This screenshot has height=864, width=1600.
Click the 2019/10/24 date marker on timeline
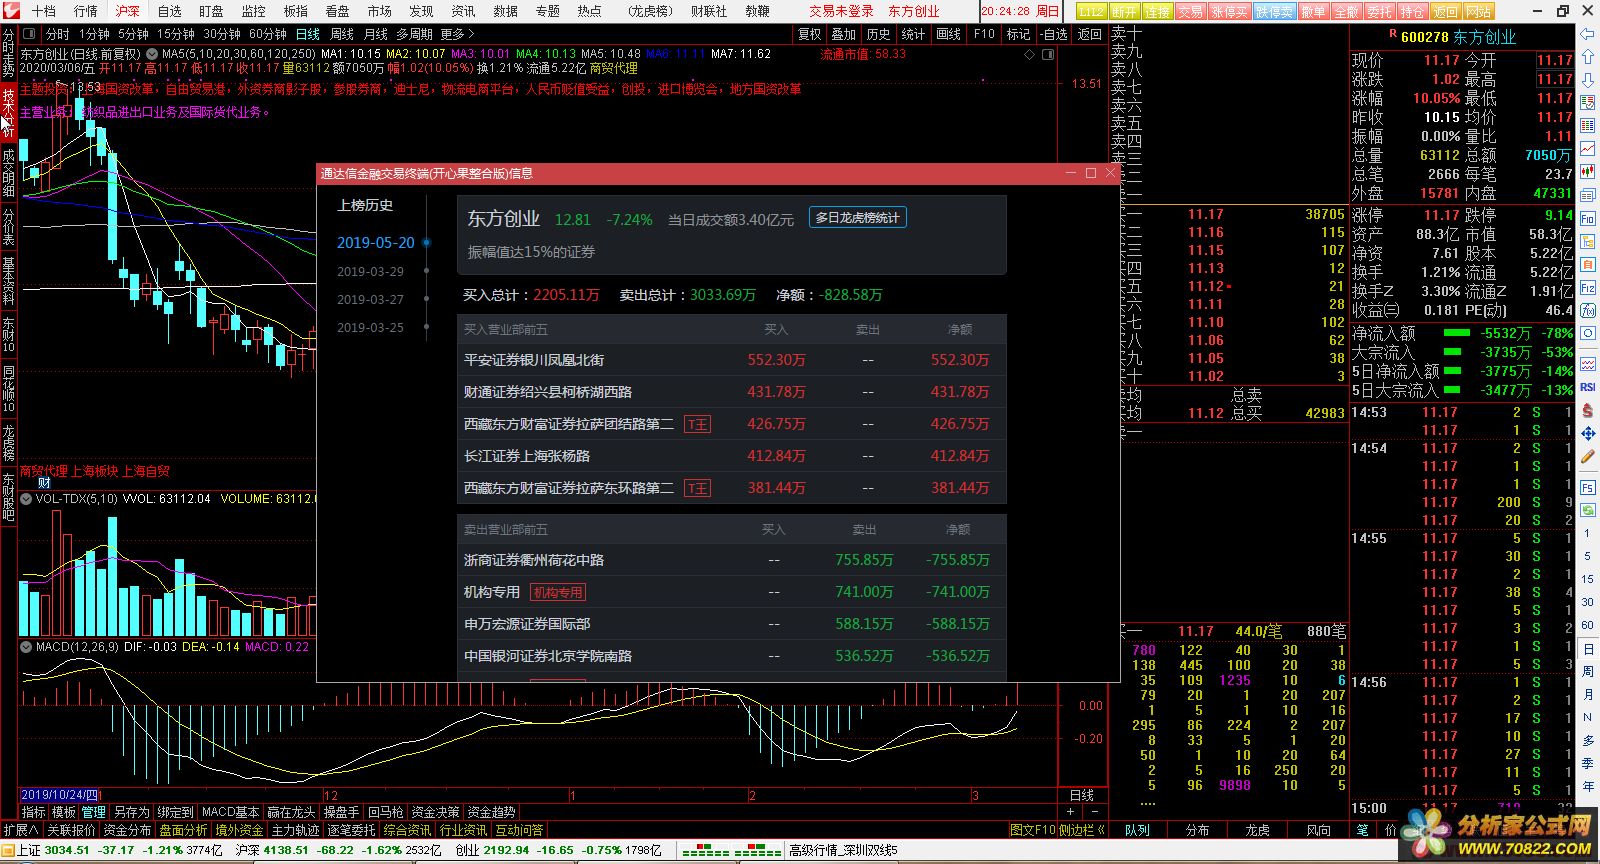[60, 796]
